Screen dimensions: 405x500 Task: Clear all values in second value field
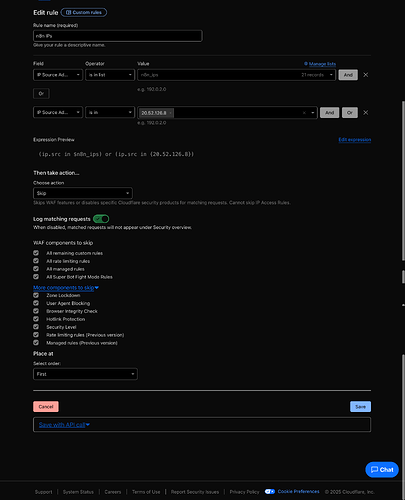click(x=304, y=113)
